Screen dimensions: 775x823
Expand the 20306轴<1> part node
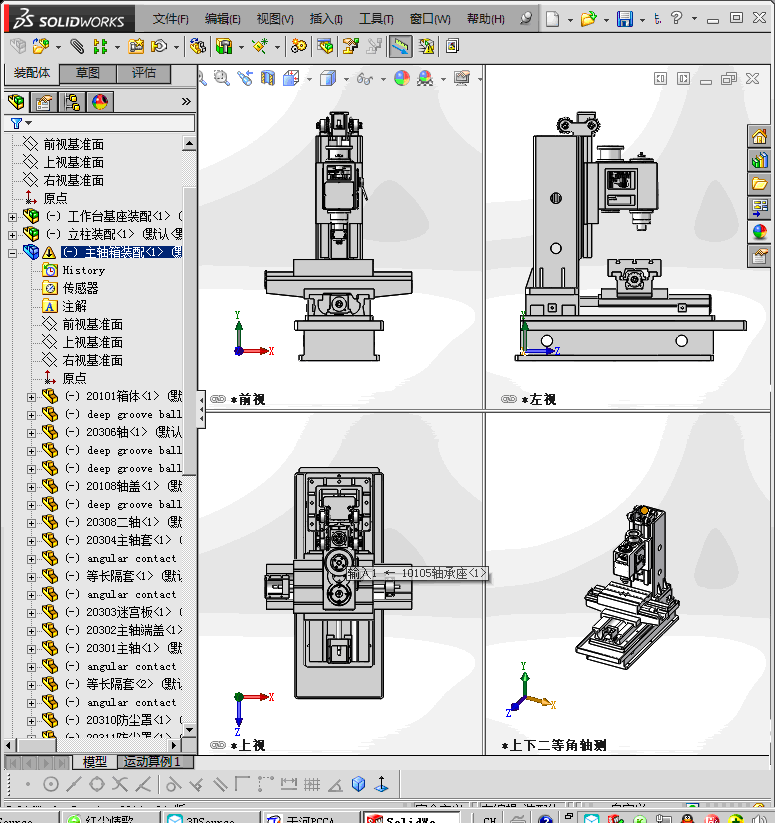pos(31,433)
